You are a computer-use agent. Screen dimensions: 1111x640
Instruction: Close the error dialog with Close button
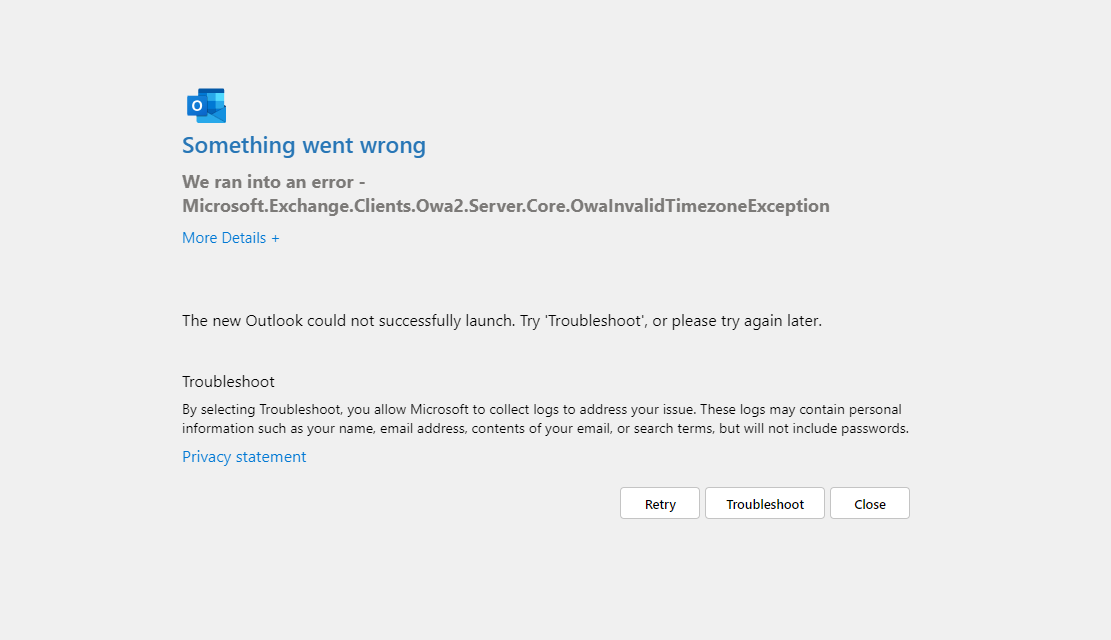point(869,503)
